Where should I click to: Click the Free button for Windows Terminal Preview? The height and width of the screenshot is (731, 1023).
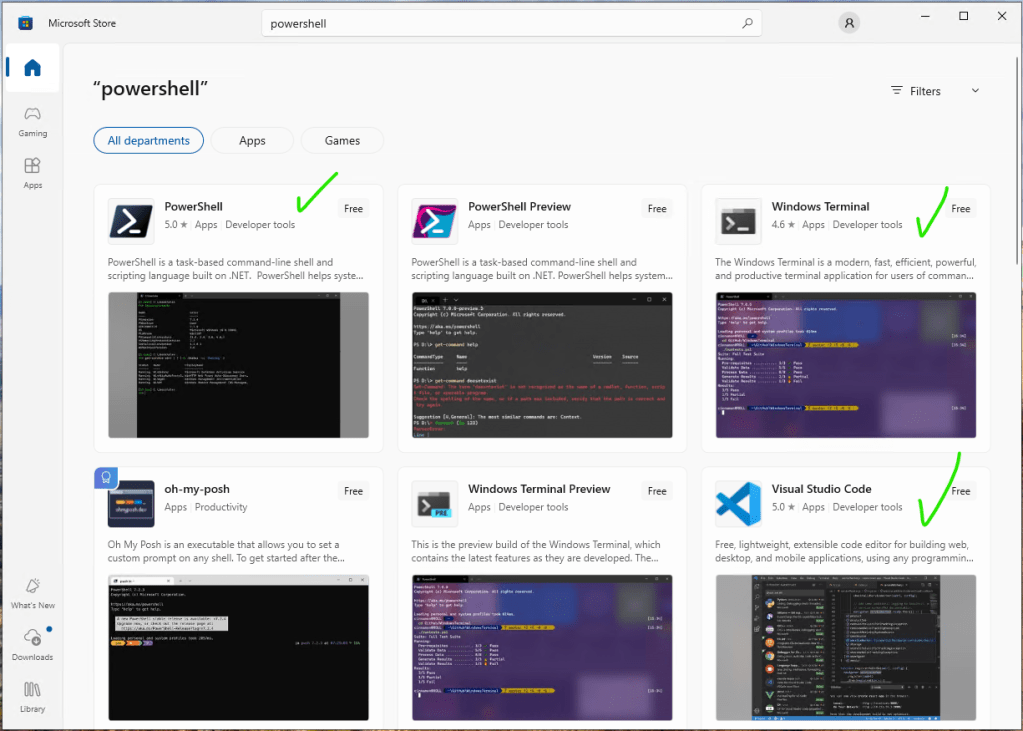[x=656, y=491]
